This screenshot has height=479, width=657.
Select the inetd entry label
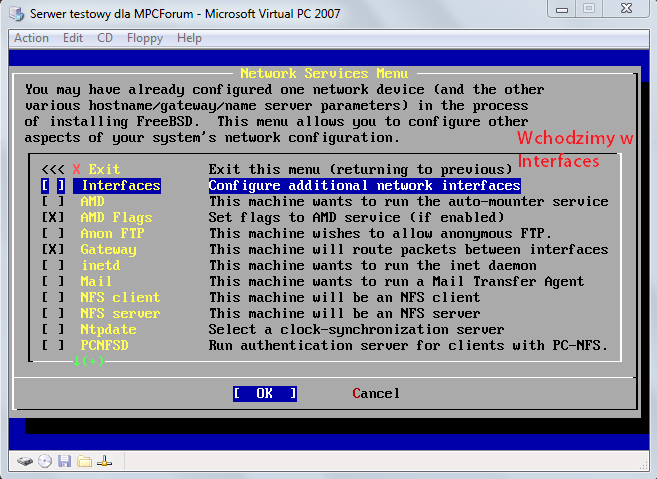[101, 265]
